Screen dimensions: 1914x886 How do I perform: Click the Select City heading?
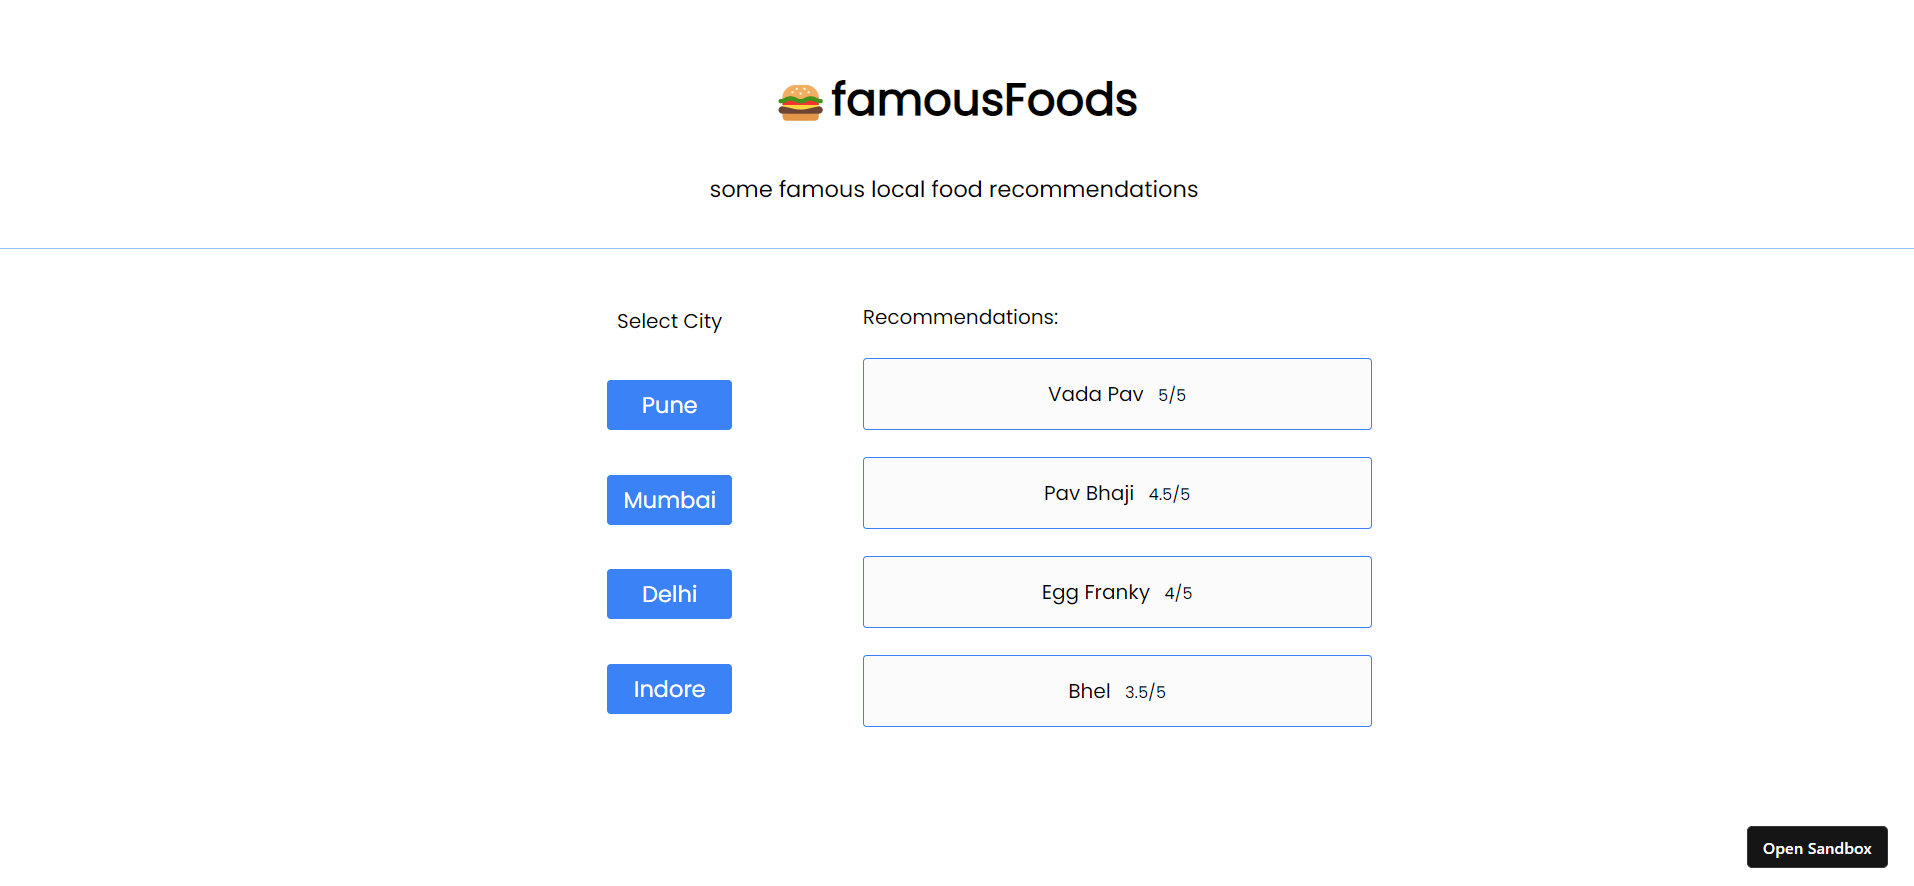coord(668,321)
